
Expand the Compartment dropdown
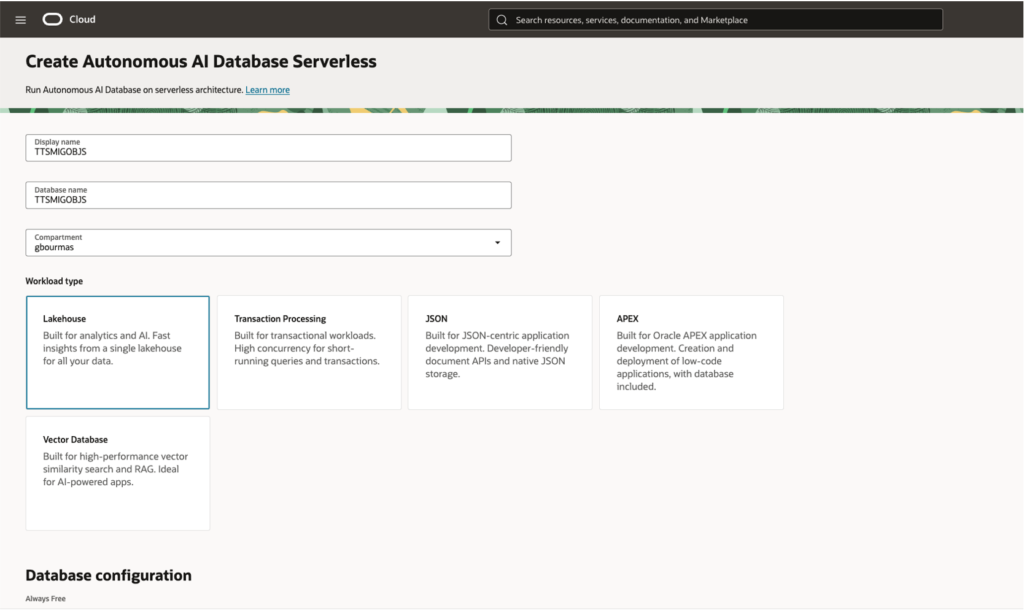(x=268, y=243)
